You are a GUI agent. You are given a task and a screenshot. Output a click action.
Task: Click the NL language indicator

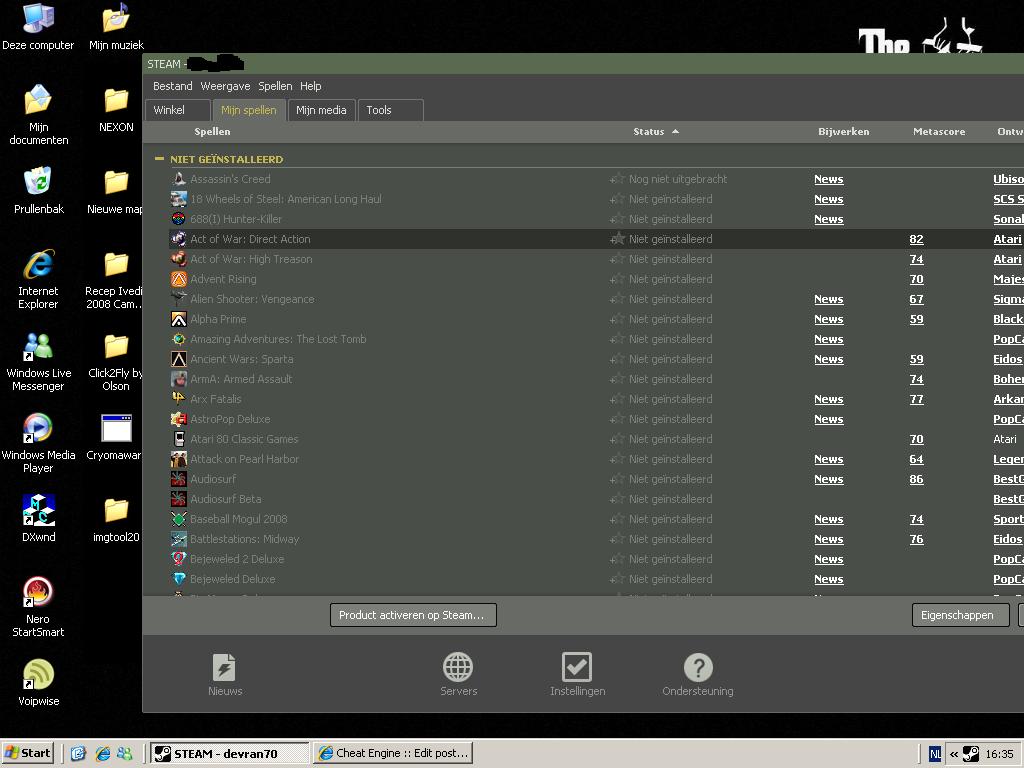click(935, 754)
